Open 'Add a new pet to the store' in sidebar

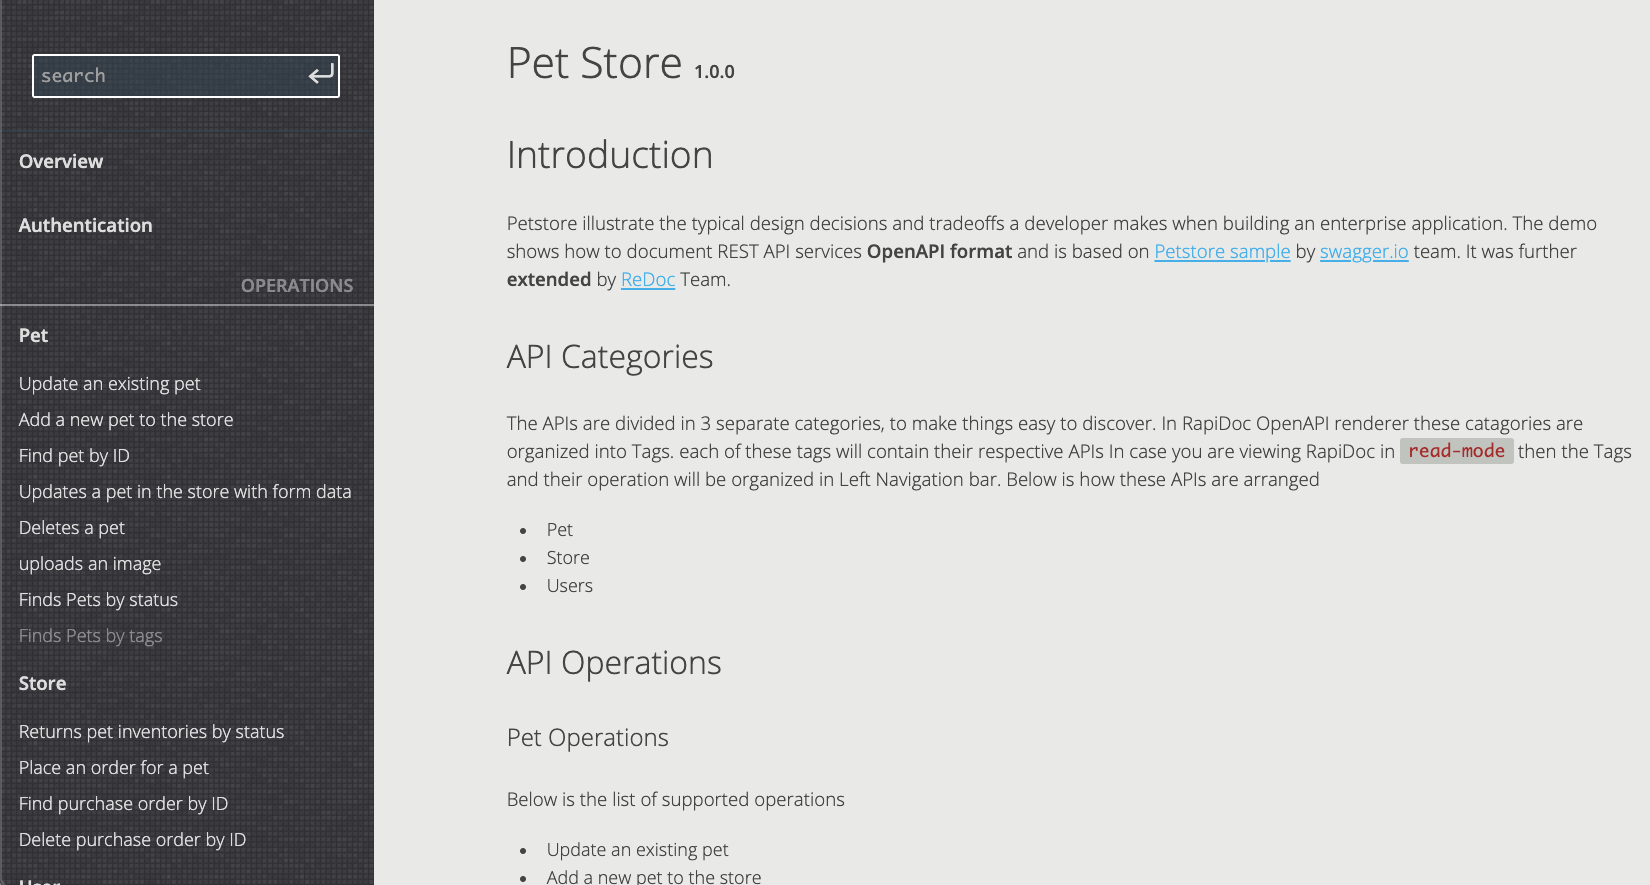(x=126, y=420)
